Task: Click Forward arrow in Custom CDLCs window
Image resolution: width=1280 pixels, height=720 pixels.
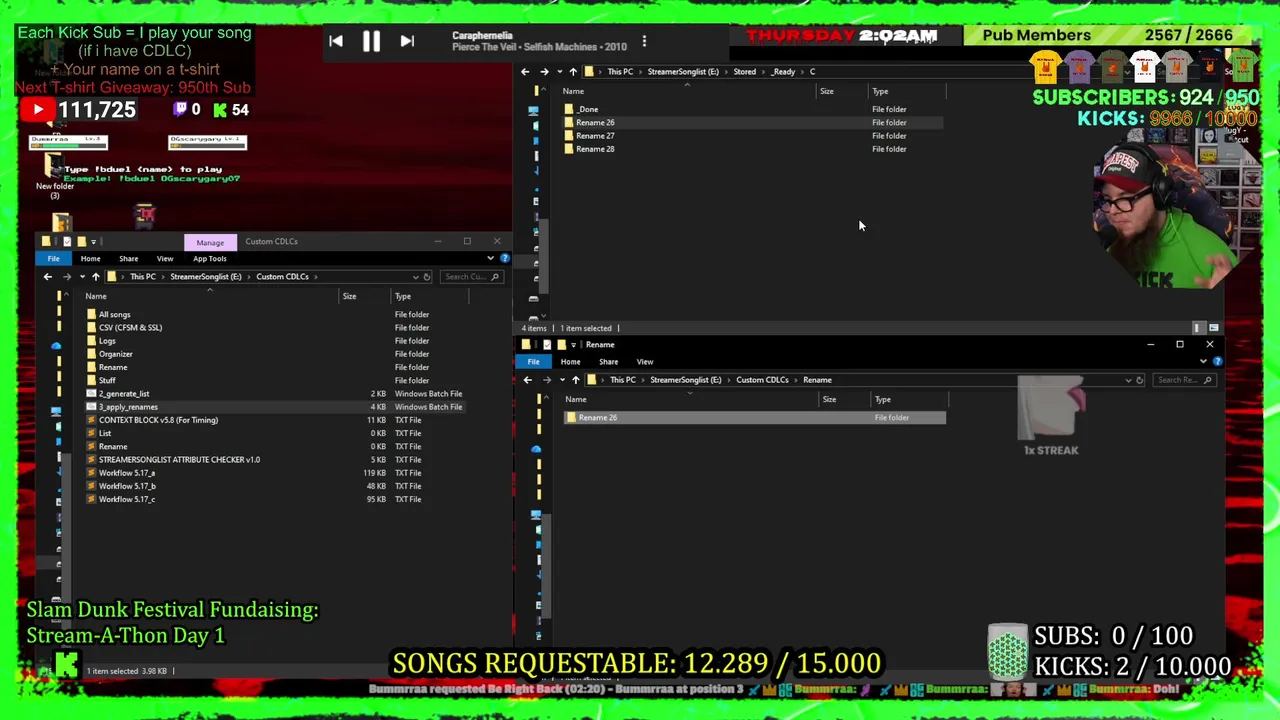Action: 67,277
